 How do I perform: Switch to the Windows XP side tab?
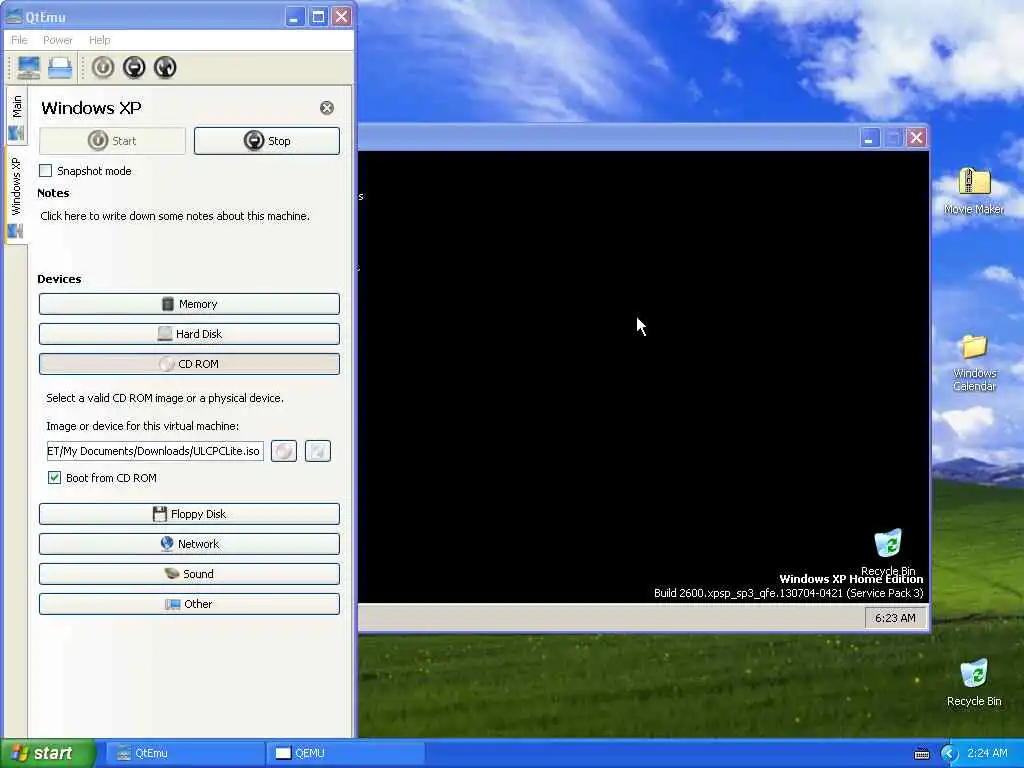16,195
